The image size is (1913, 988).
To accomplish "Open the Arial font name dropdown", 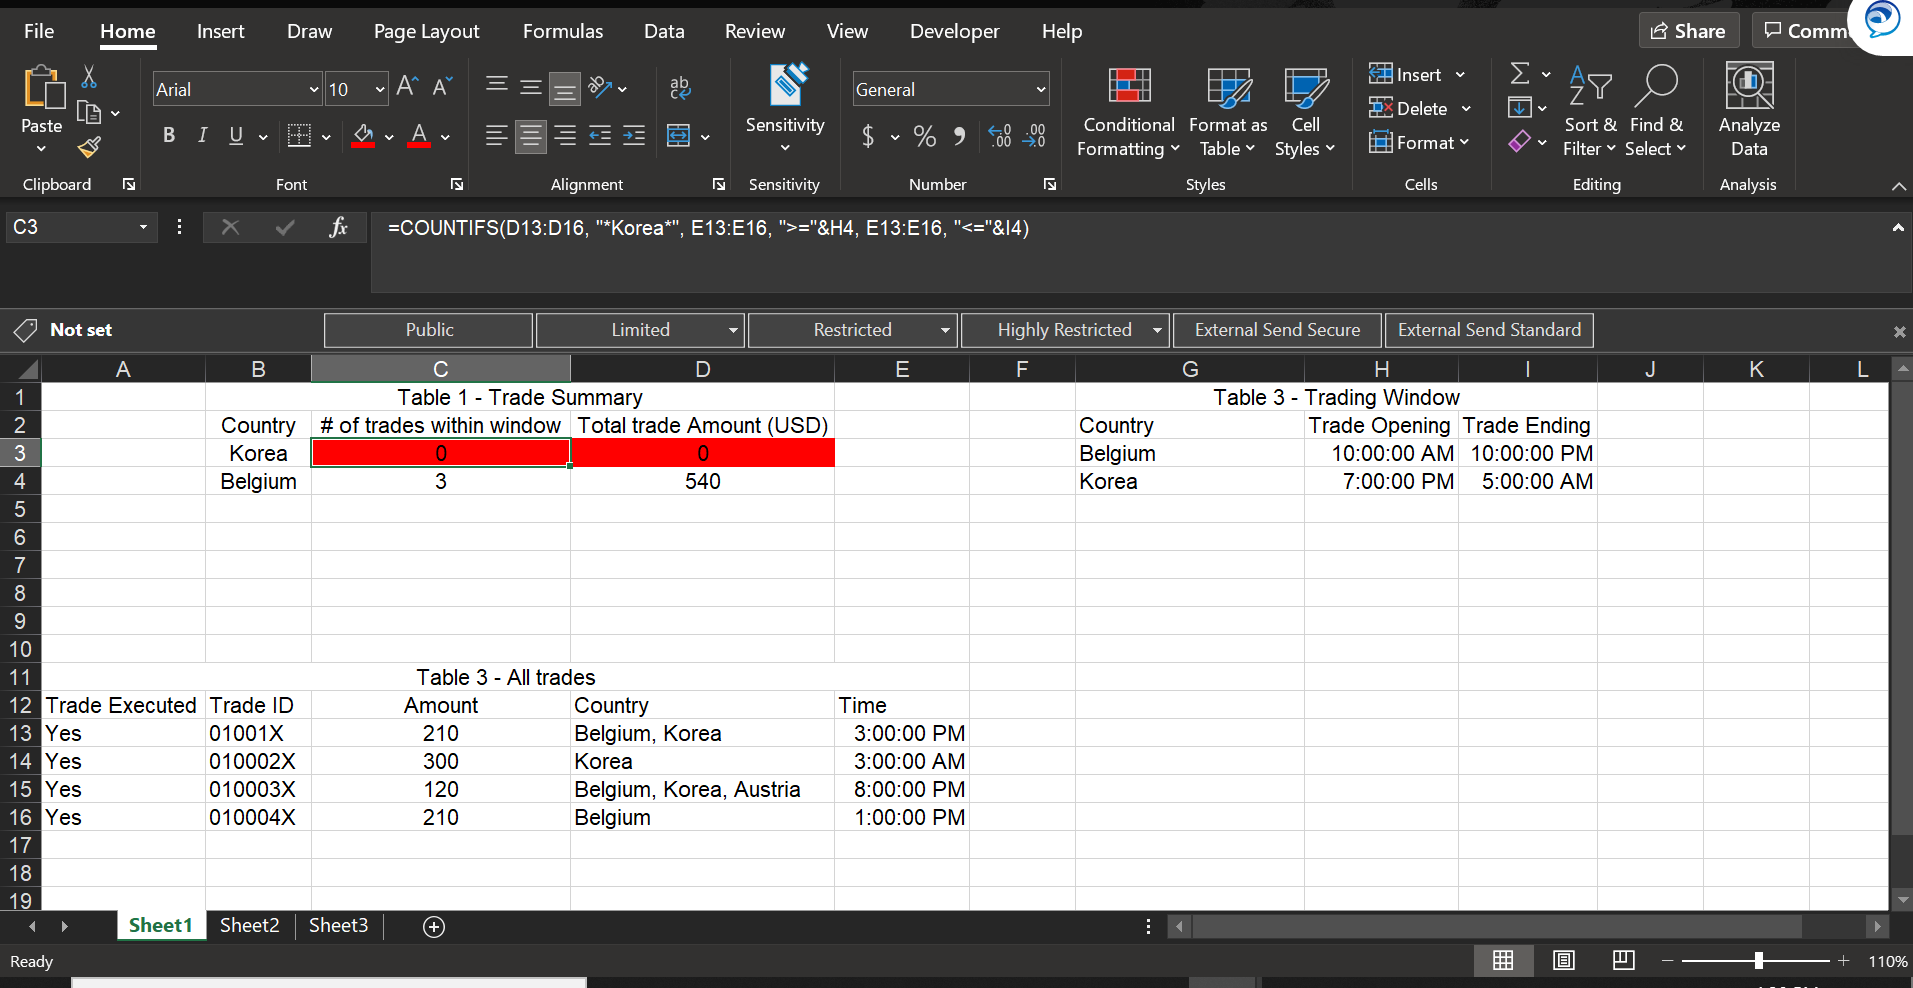I will coord(313,89).
